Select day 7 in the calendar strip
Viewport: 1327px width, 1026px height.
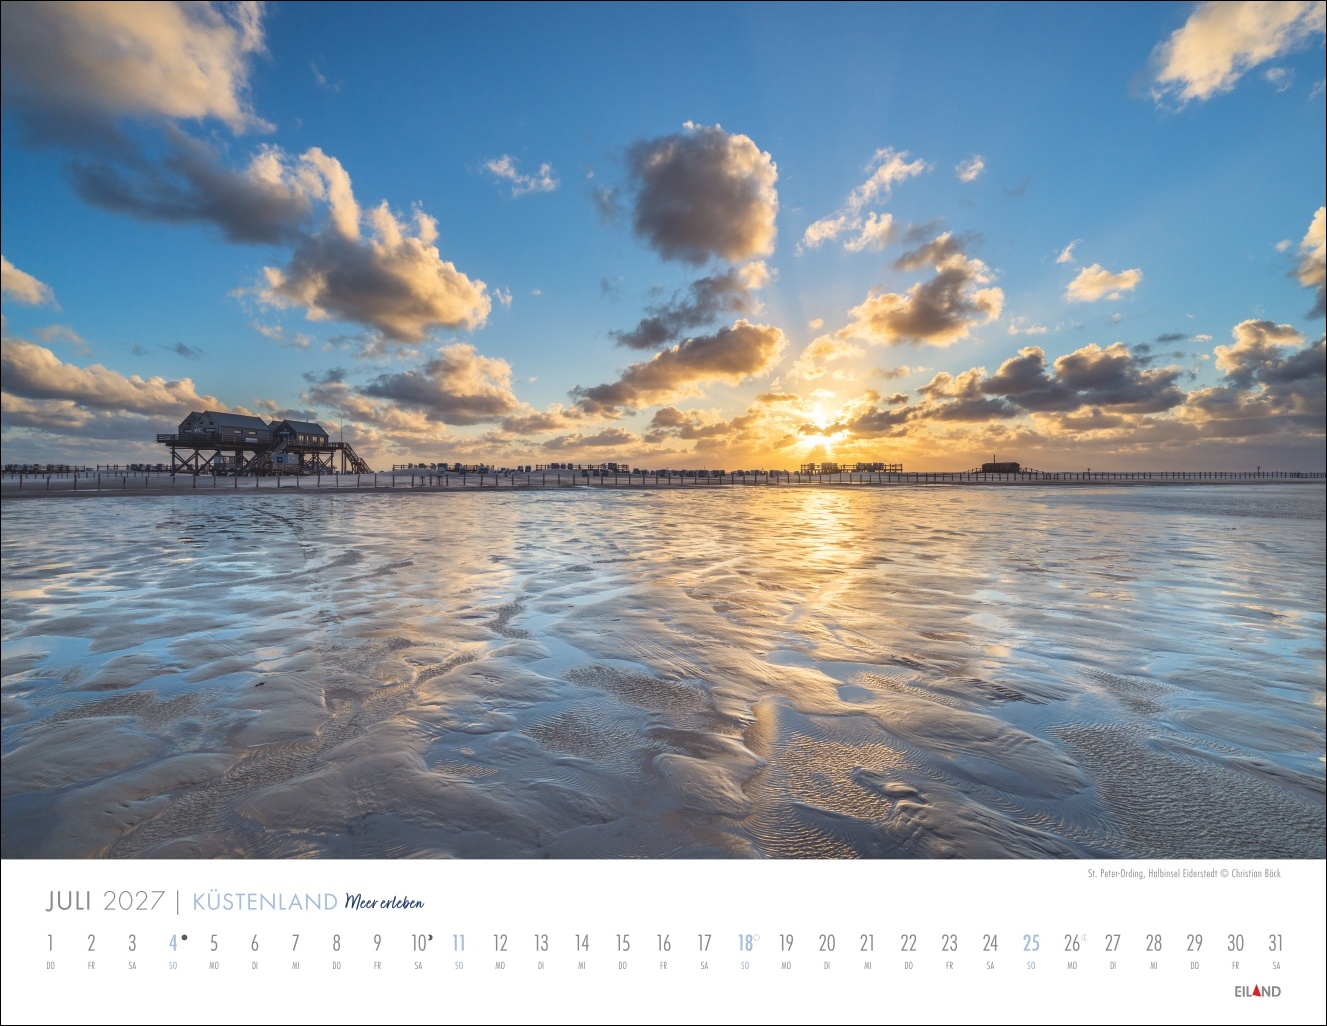295,944
